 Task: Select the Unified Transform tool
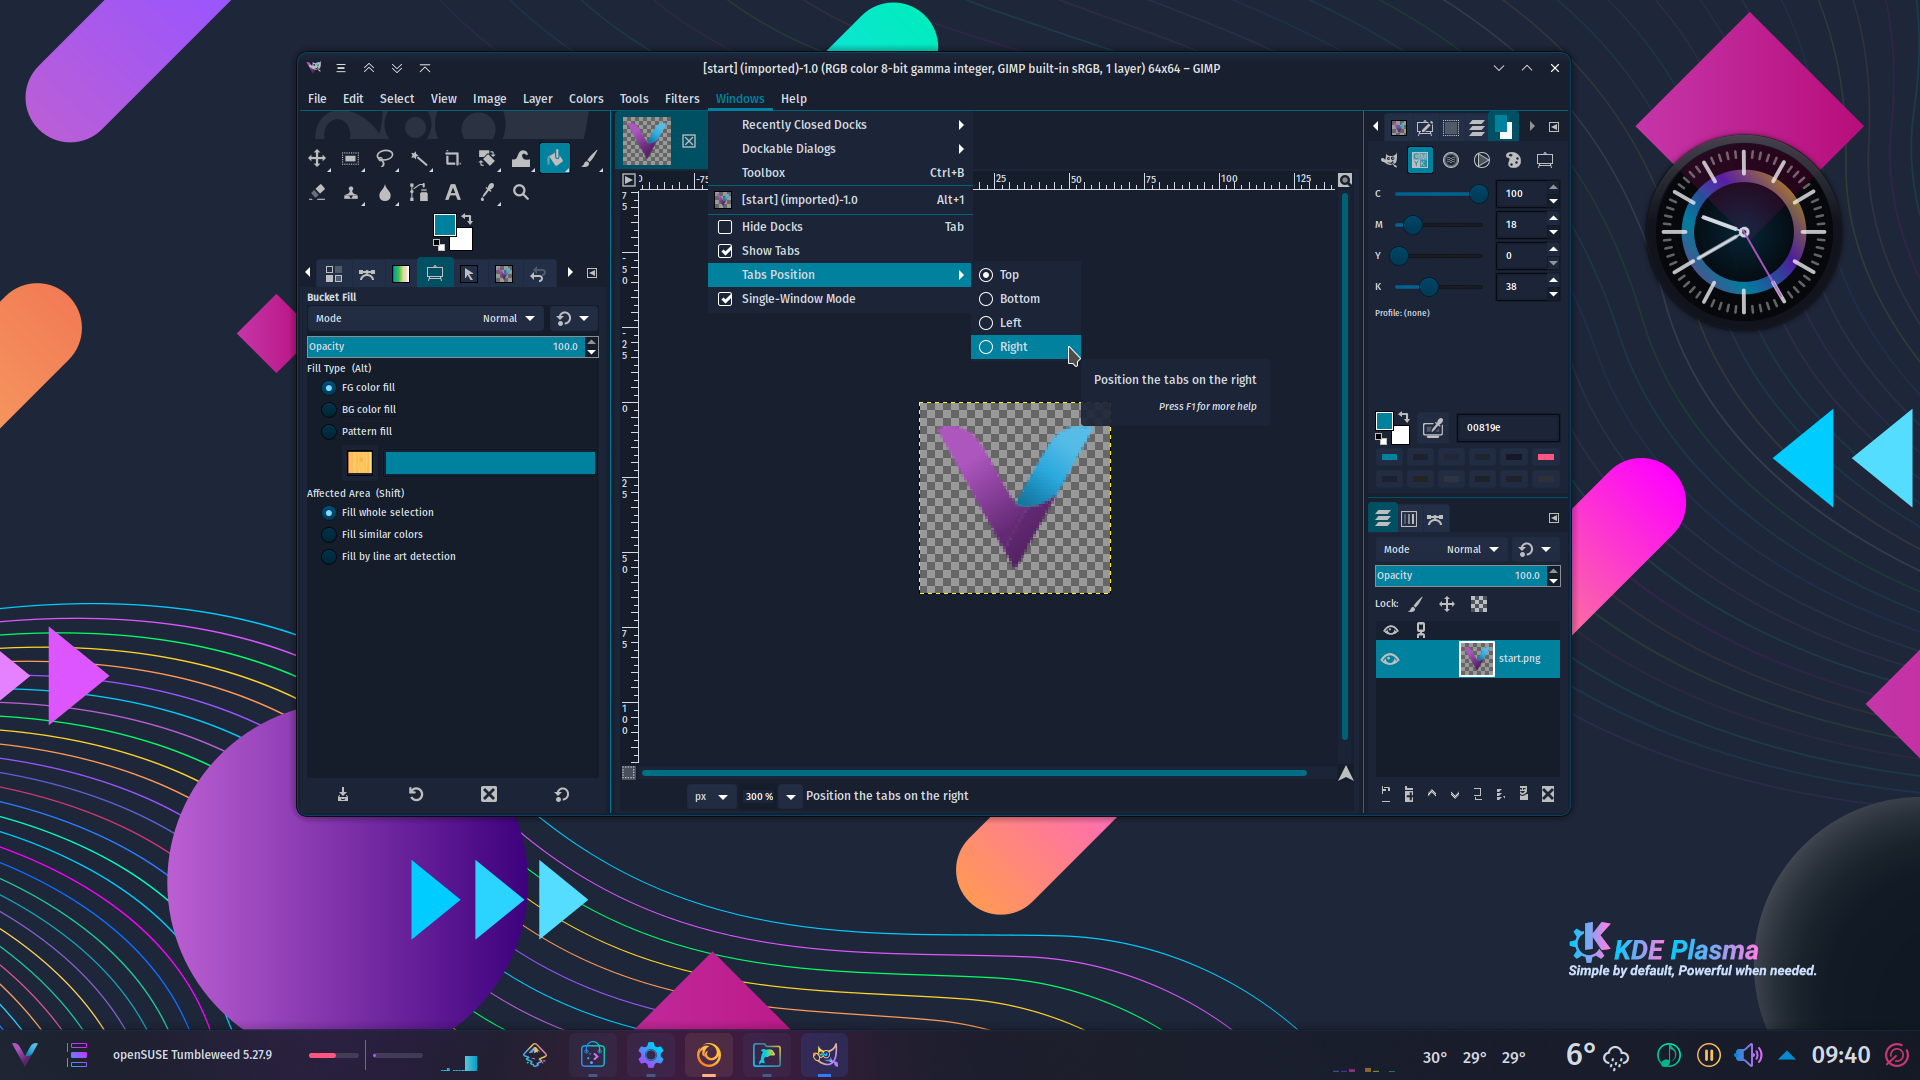pyautogui.click(x=487, y=158)
